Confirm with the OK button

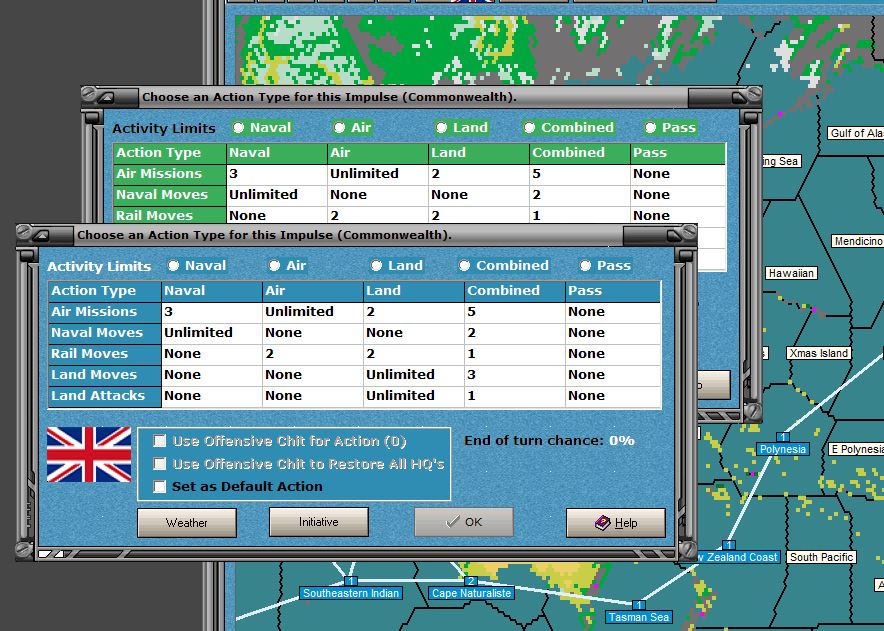(464, 522)
